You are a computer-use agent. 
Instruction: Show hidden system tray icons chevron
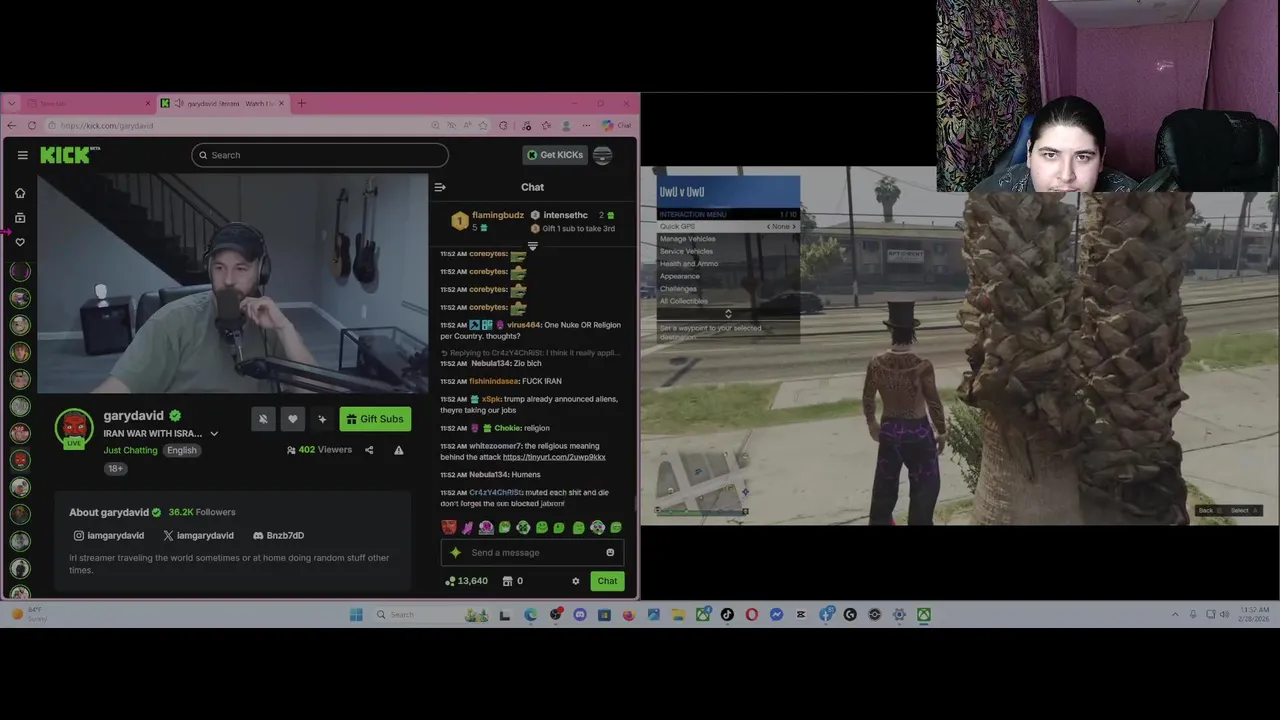coord(1175,615)
